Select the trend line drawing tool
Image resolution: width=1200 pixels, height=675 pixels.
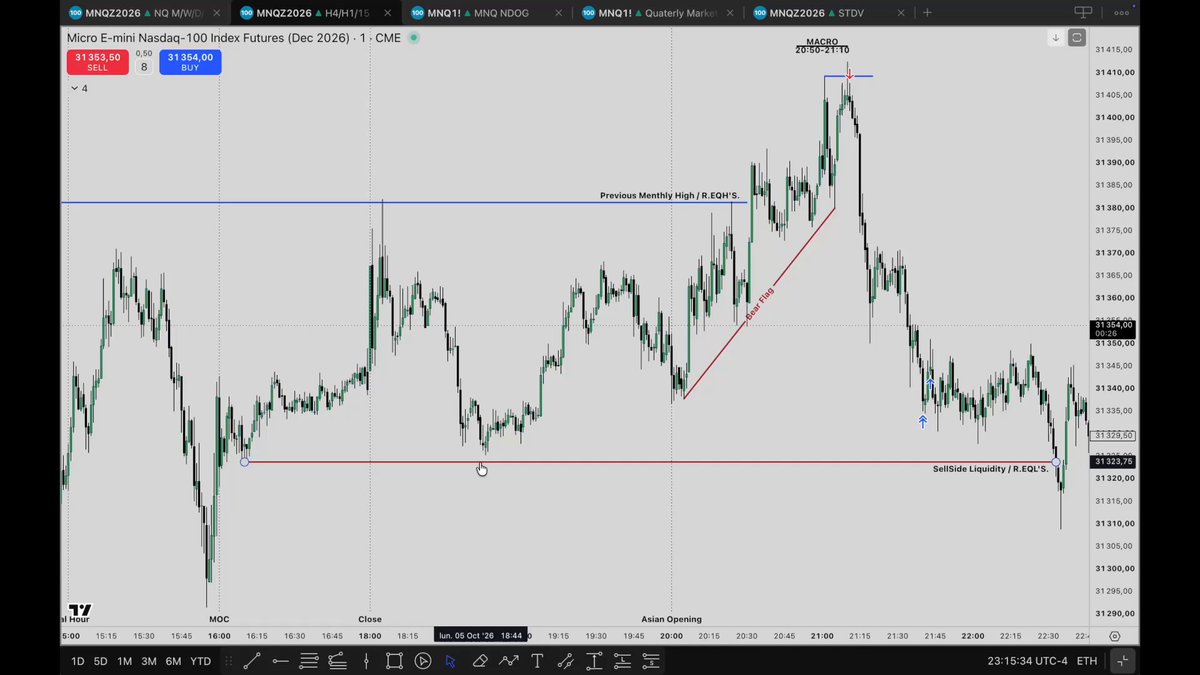252,661
